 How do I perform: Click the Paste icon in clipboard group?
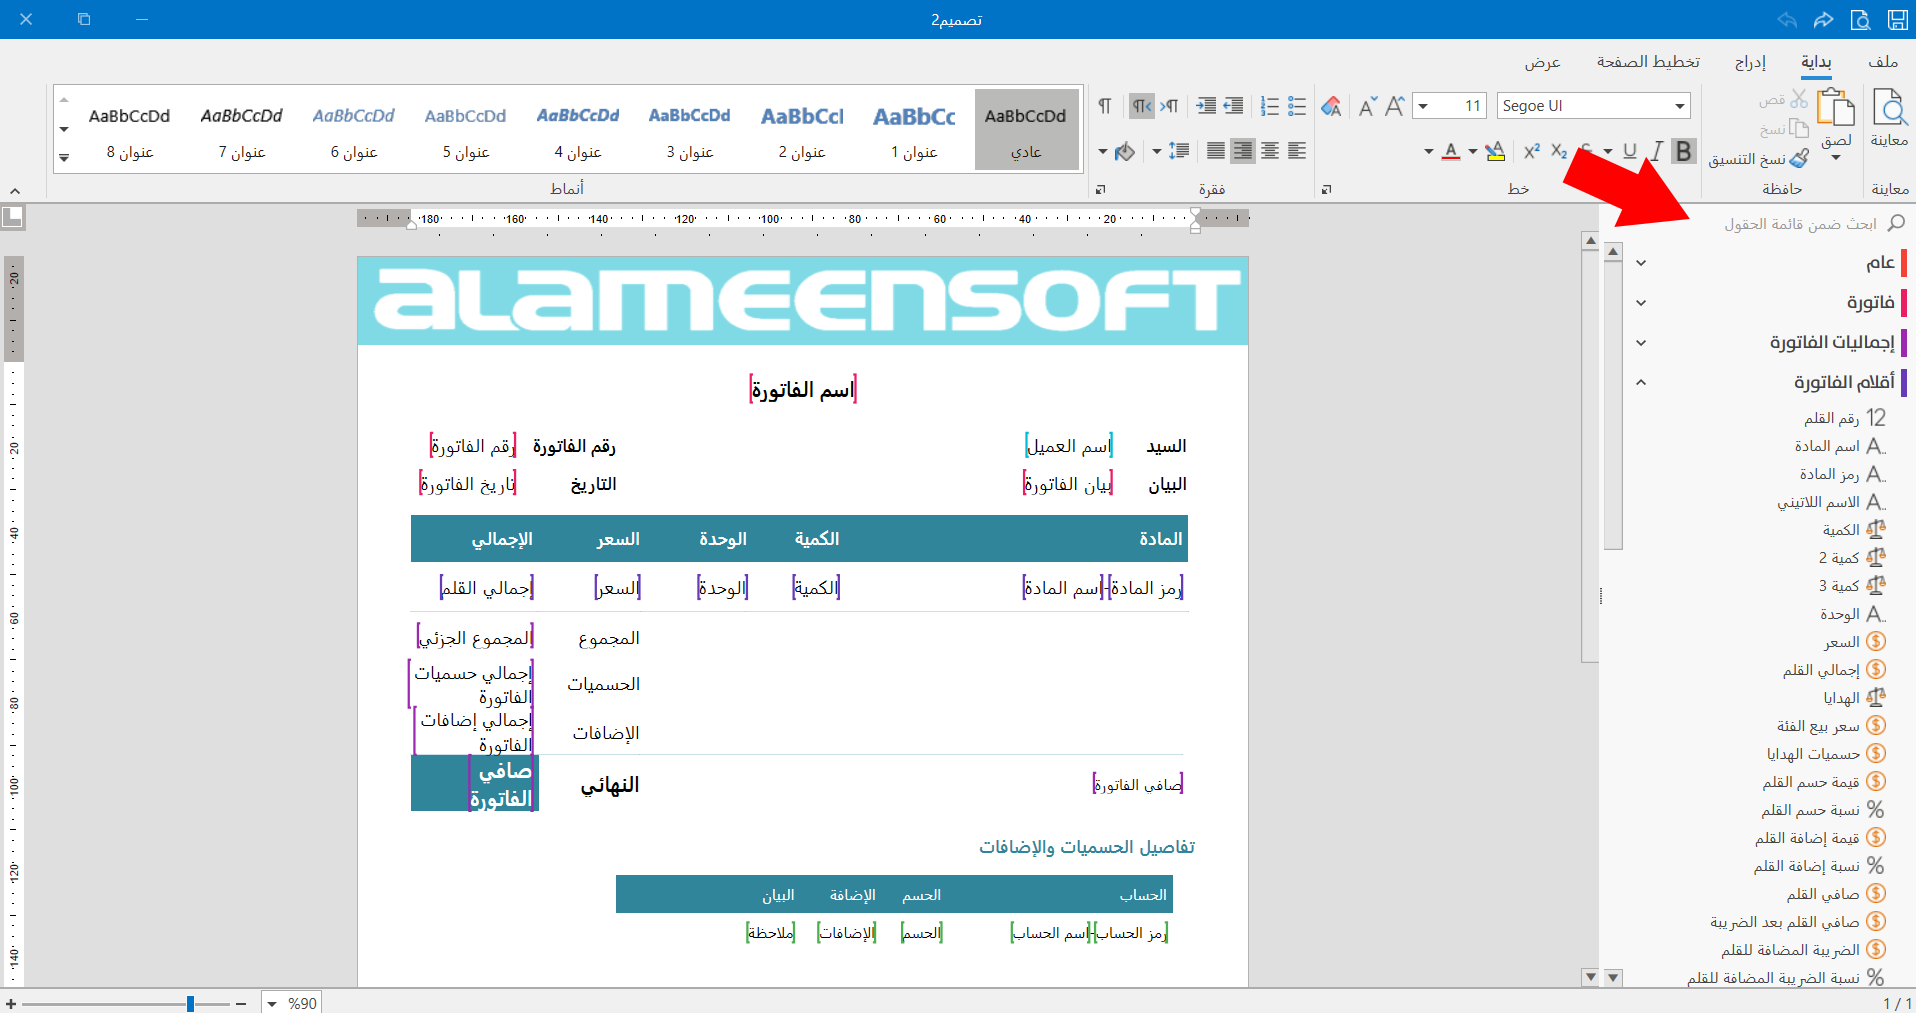pyautogui.click(x=1836, y=108)
